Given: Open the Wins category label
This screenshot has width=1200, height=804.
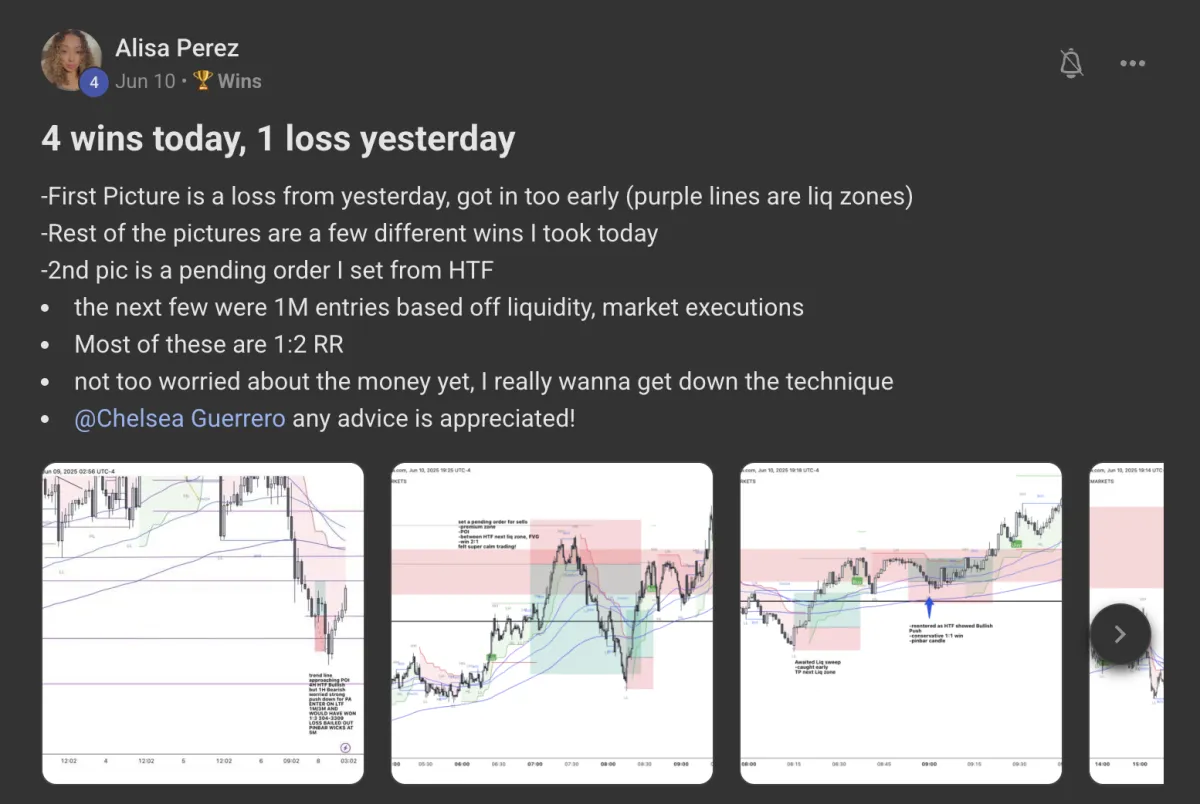Looking at the screenshot, I should click(240, 81).
